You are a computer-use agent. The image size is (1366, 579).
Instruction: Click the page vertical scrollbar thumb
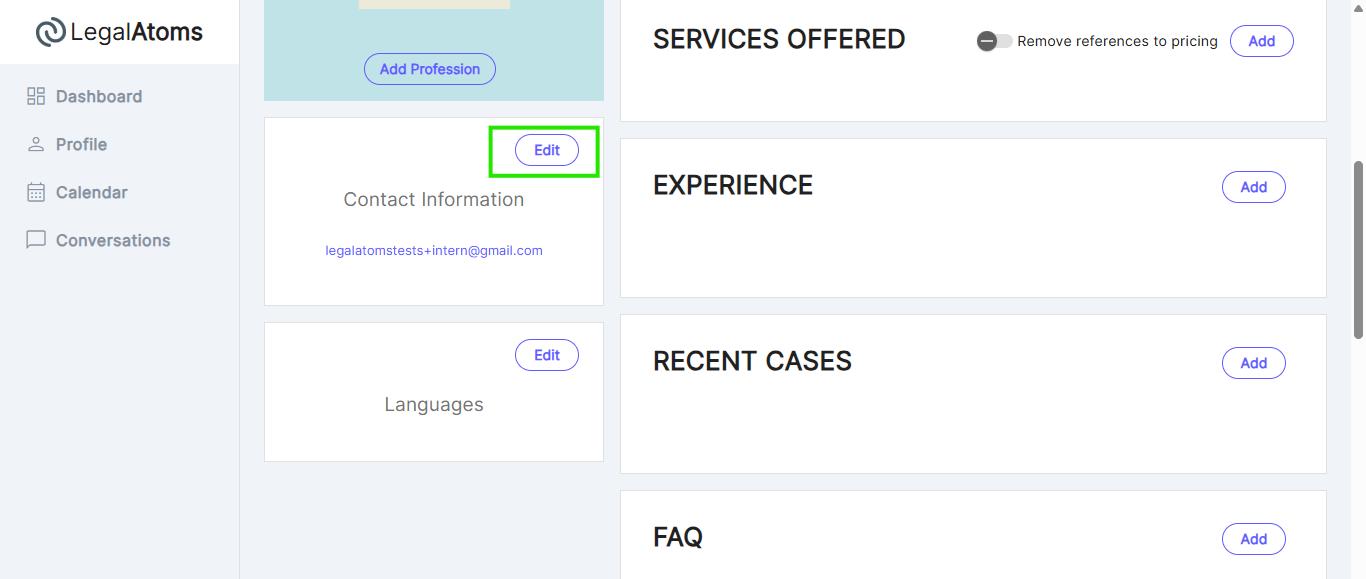[x=1358, y=250]
